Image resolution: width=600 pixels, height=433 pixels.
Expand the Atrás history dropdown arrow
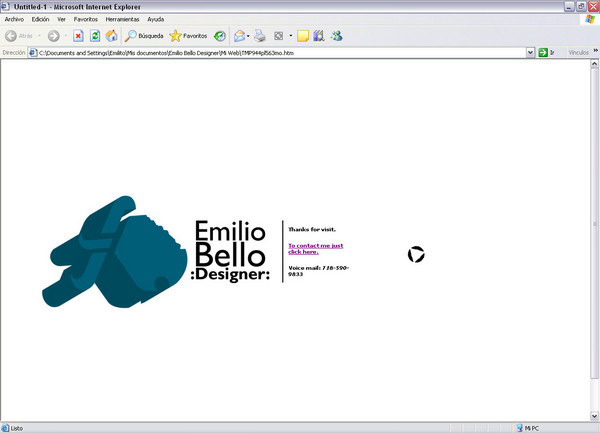[x=39, y=36]
